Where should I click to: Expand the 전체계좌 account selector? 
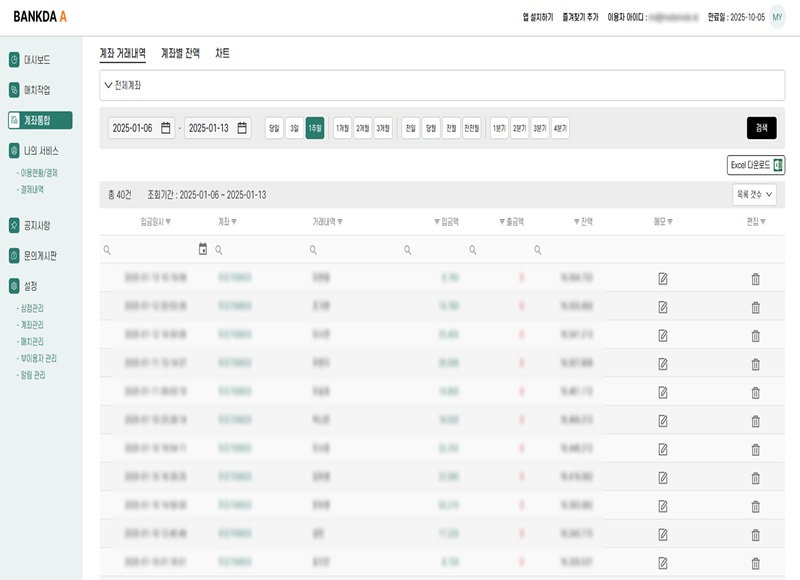click(x=442, y=85)
